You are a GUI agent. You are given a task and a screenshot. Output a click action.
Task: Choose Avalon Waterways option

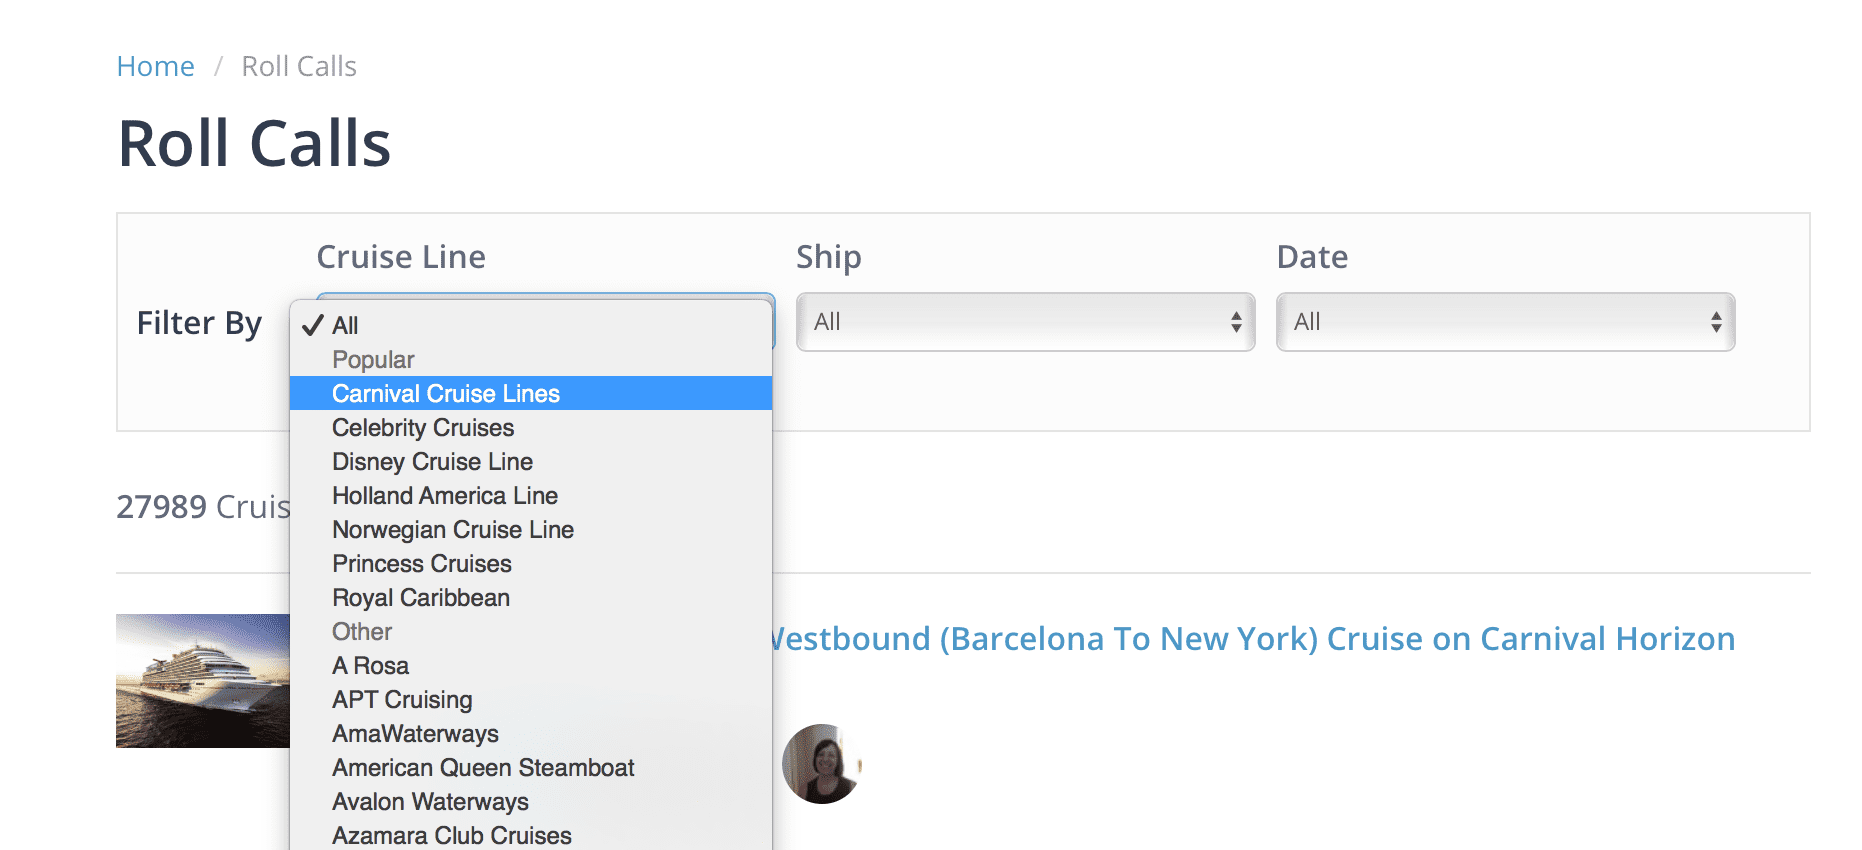coord(530,801)
